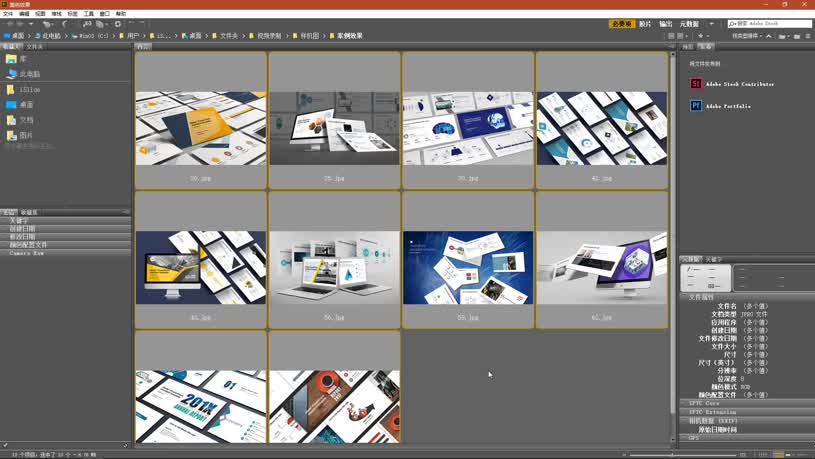
Task: Open in Camera Raw icon
Action: pos(118,24)
